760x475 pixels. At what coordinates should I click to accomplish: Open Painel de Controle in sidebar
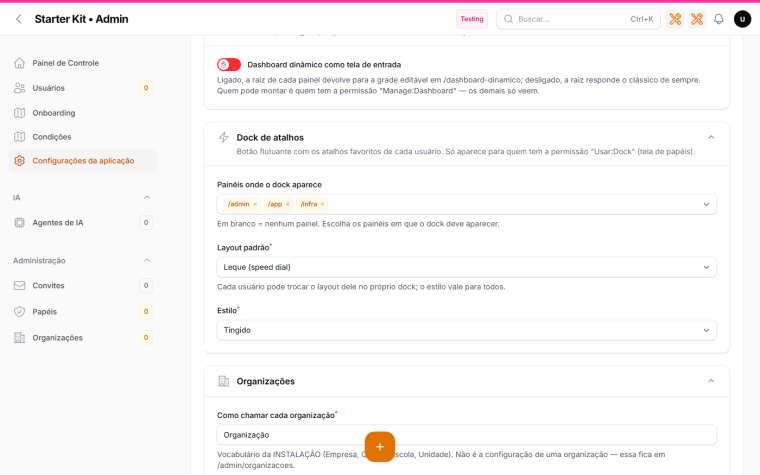coord(82,63)
